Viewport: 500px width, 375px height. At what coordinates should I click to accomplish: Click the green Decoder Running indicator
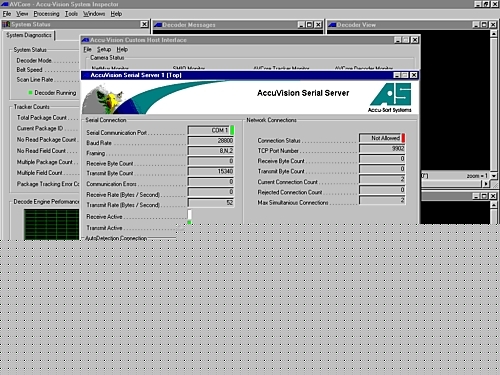pos(30,92)
